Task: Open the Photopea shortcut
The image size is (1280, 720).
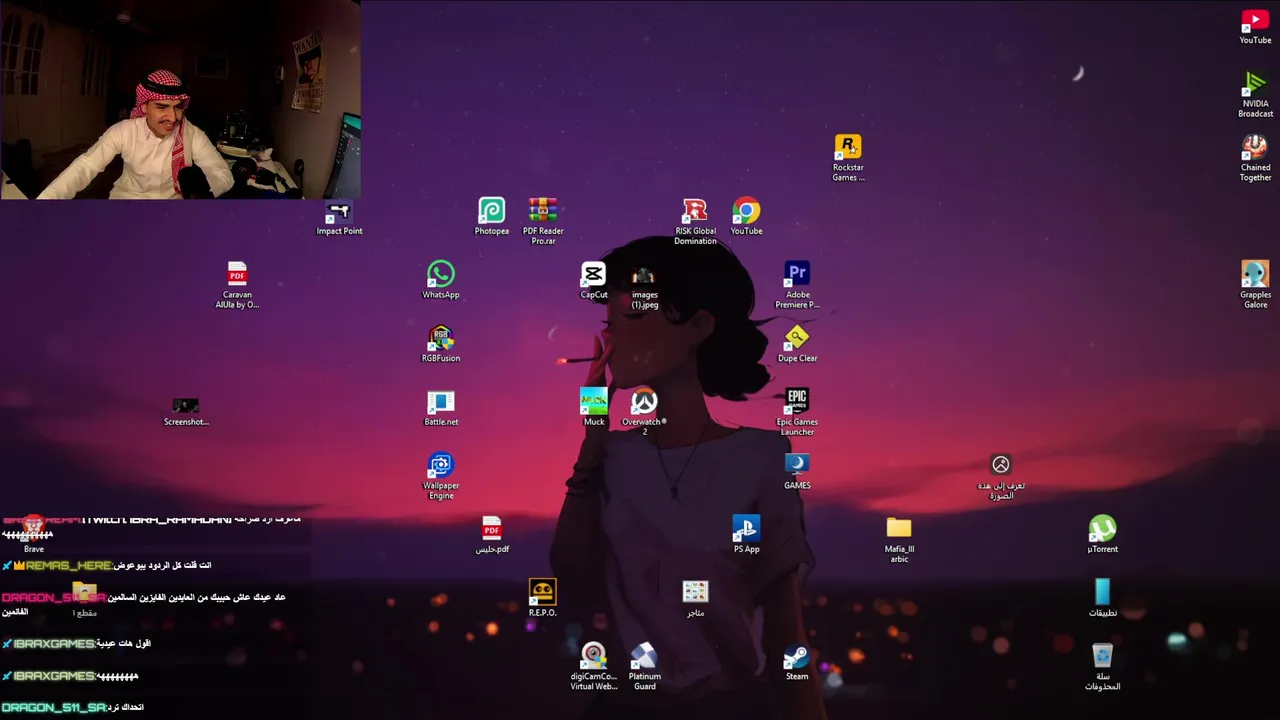Action: coord(491,217)
